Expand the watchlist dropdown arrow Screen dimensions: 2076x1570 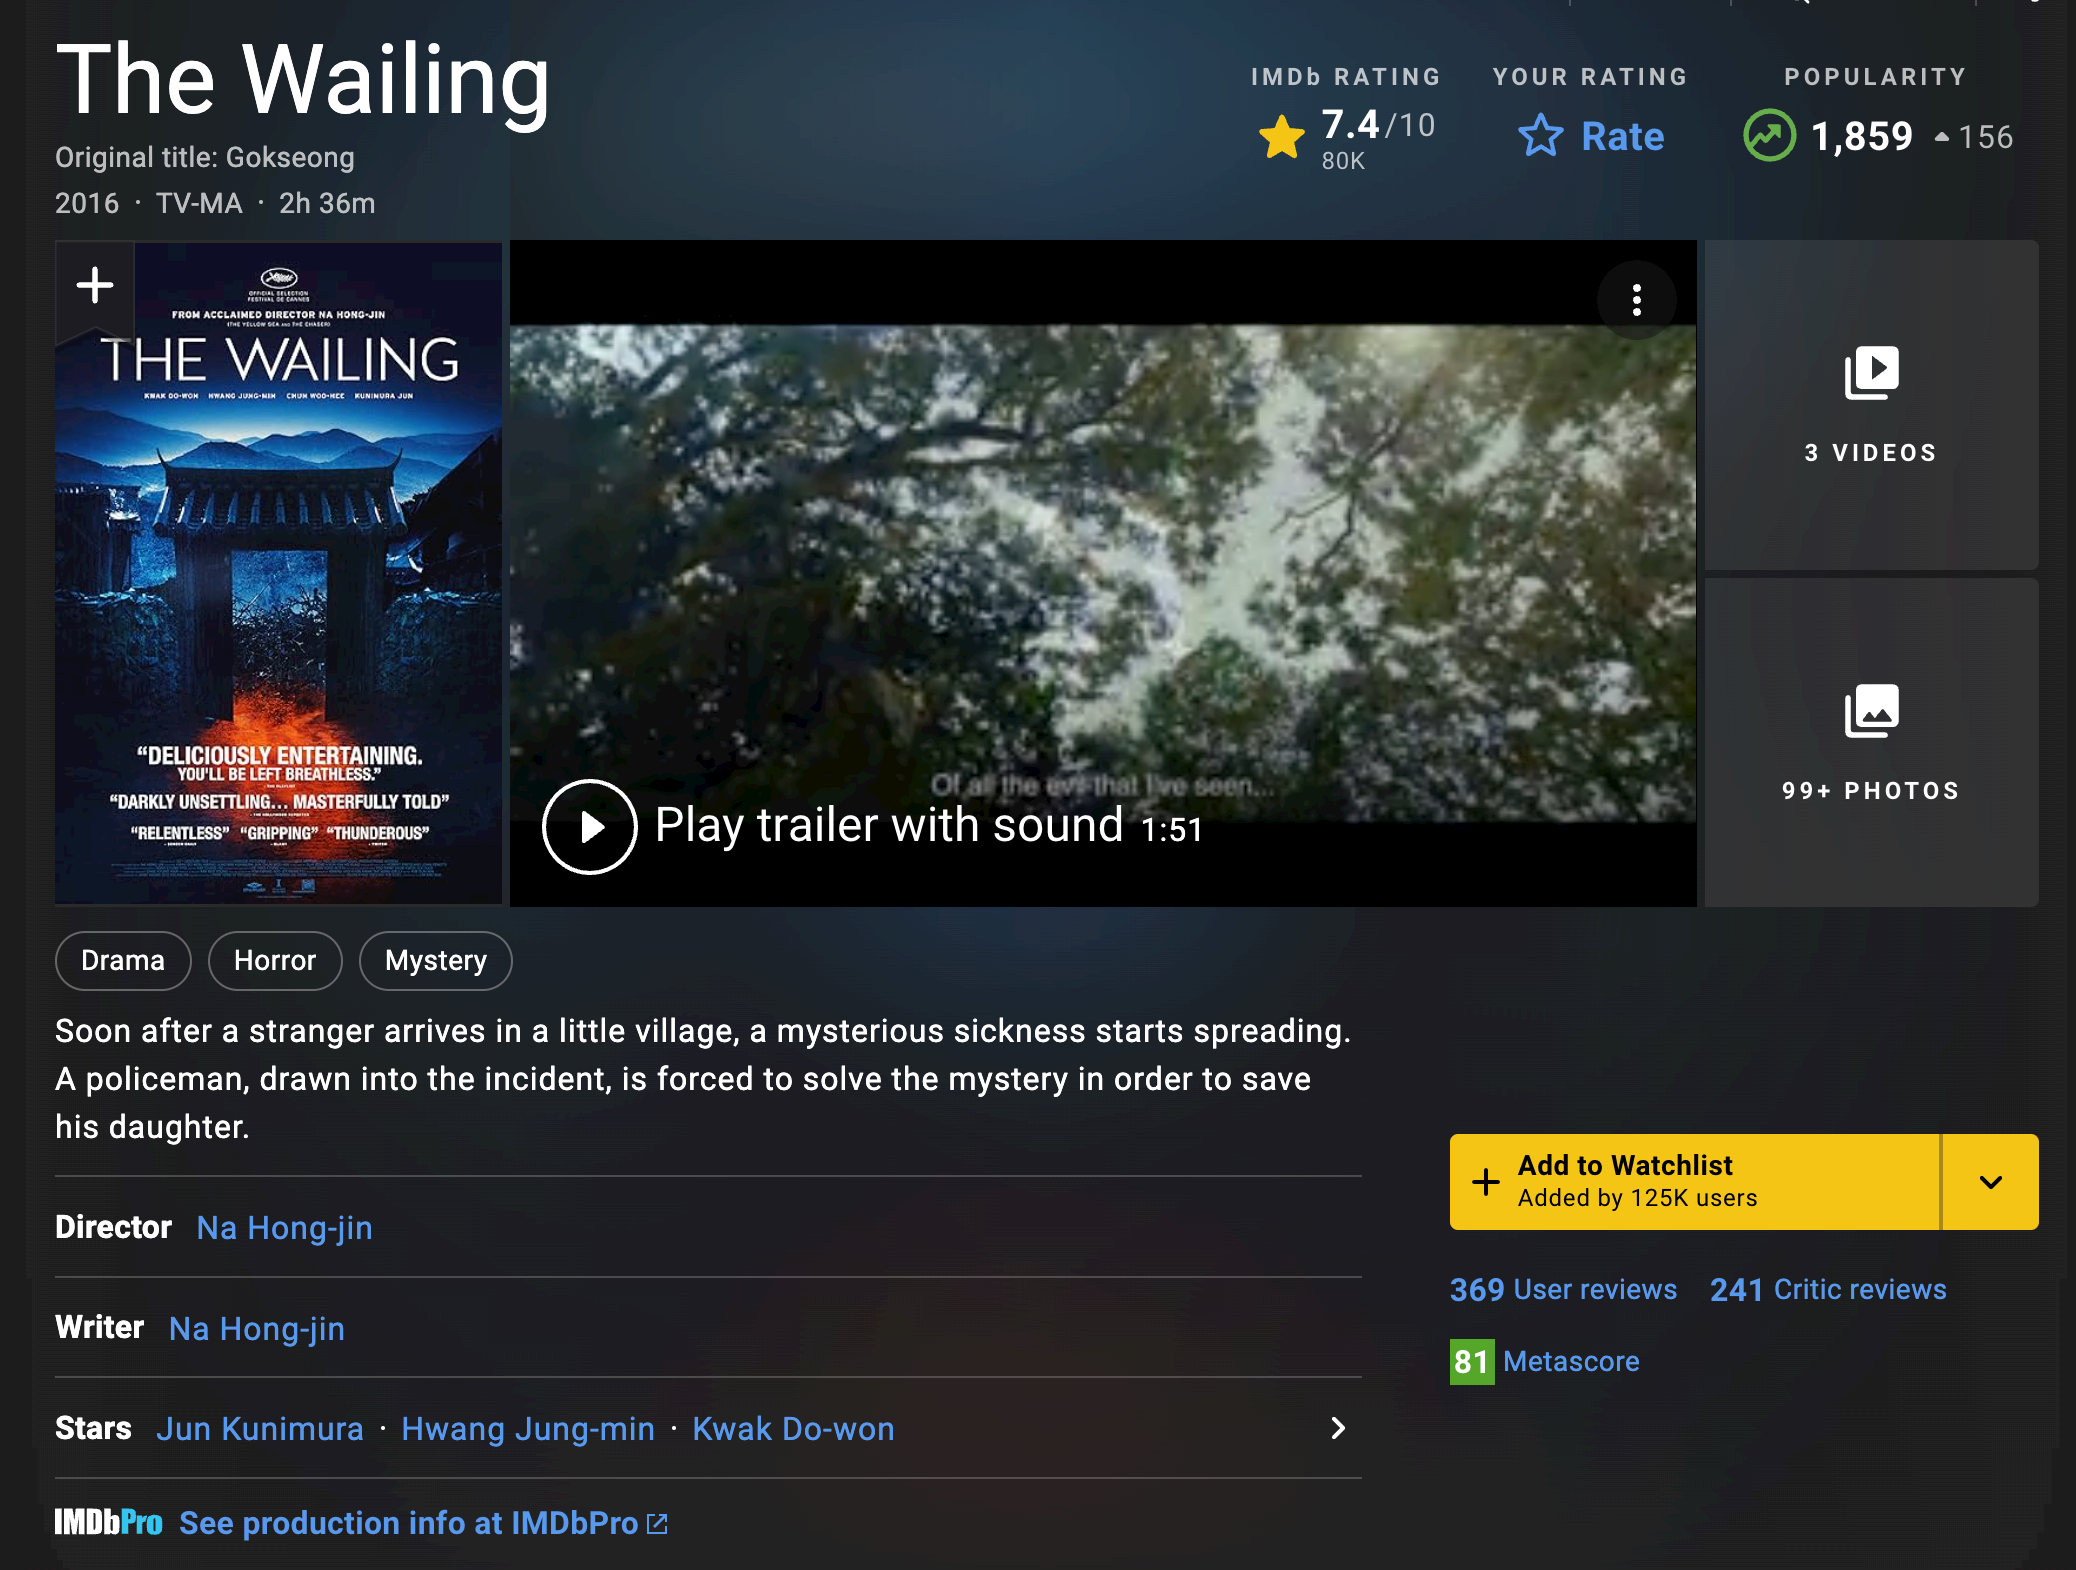point(1990,1182)
